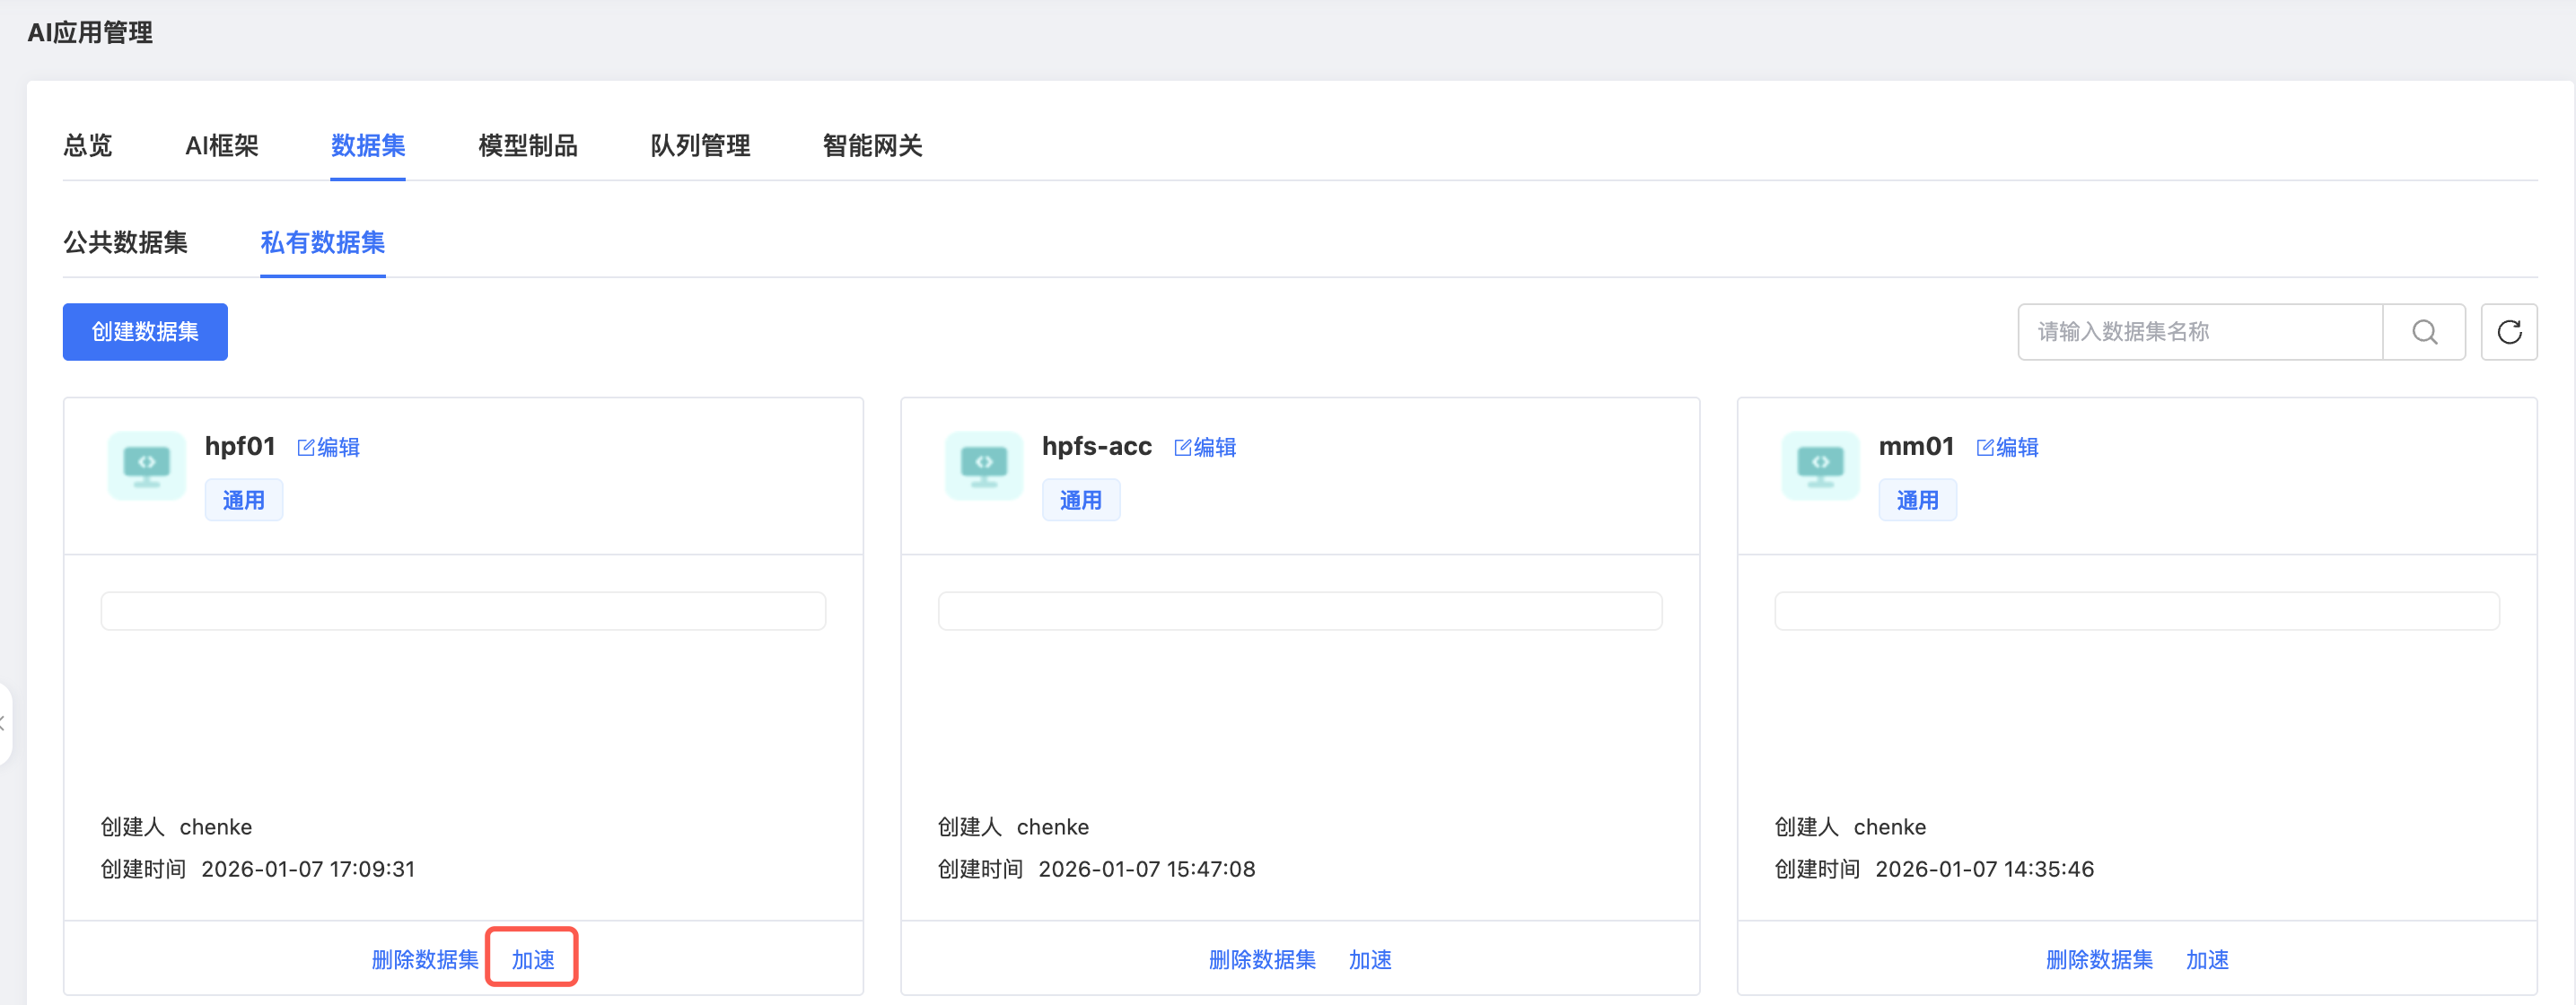Go to the 总览 tab
This screenshot has width=2576, height=1005.
(88, 146)
